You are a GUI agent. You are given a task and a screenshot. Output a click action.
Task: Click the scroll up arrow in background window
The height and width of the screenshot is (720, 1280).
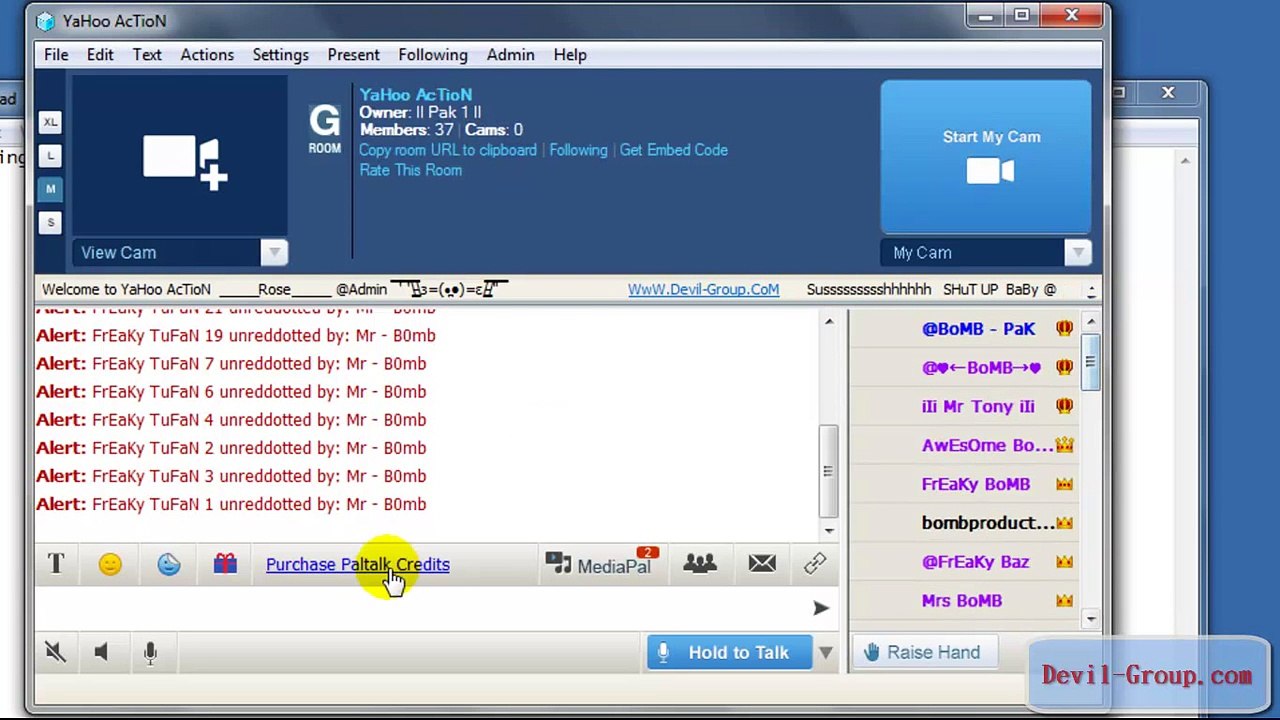point(1185,160)
